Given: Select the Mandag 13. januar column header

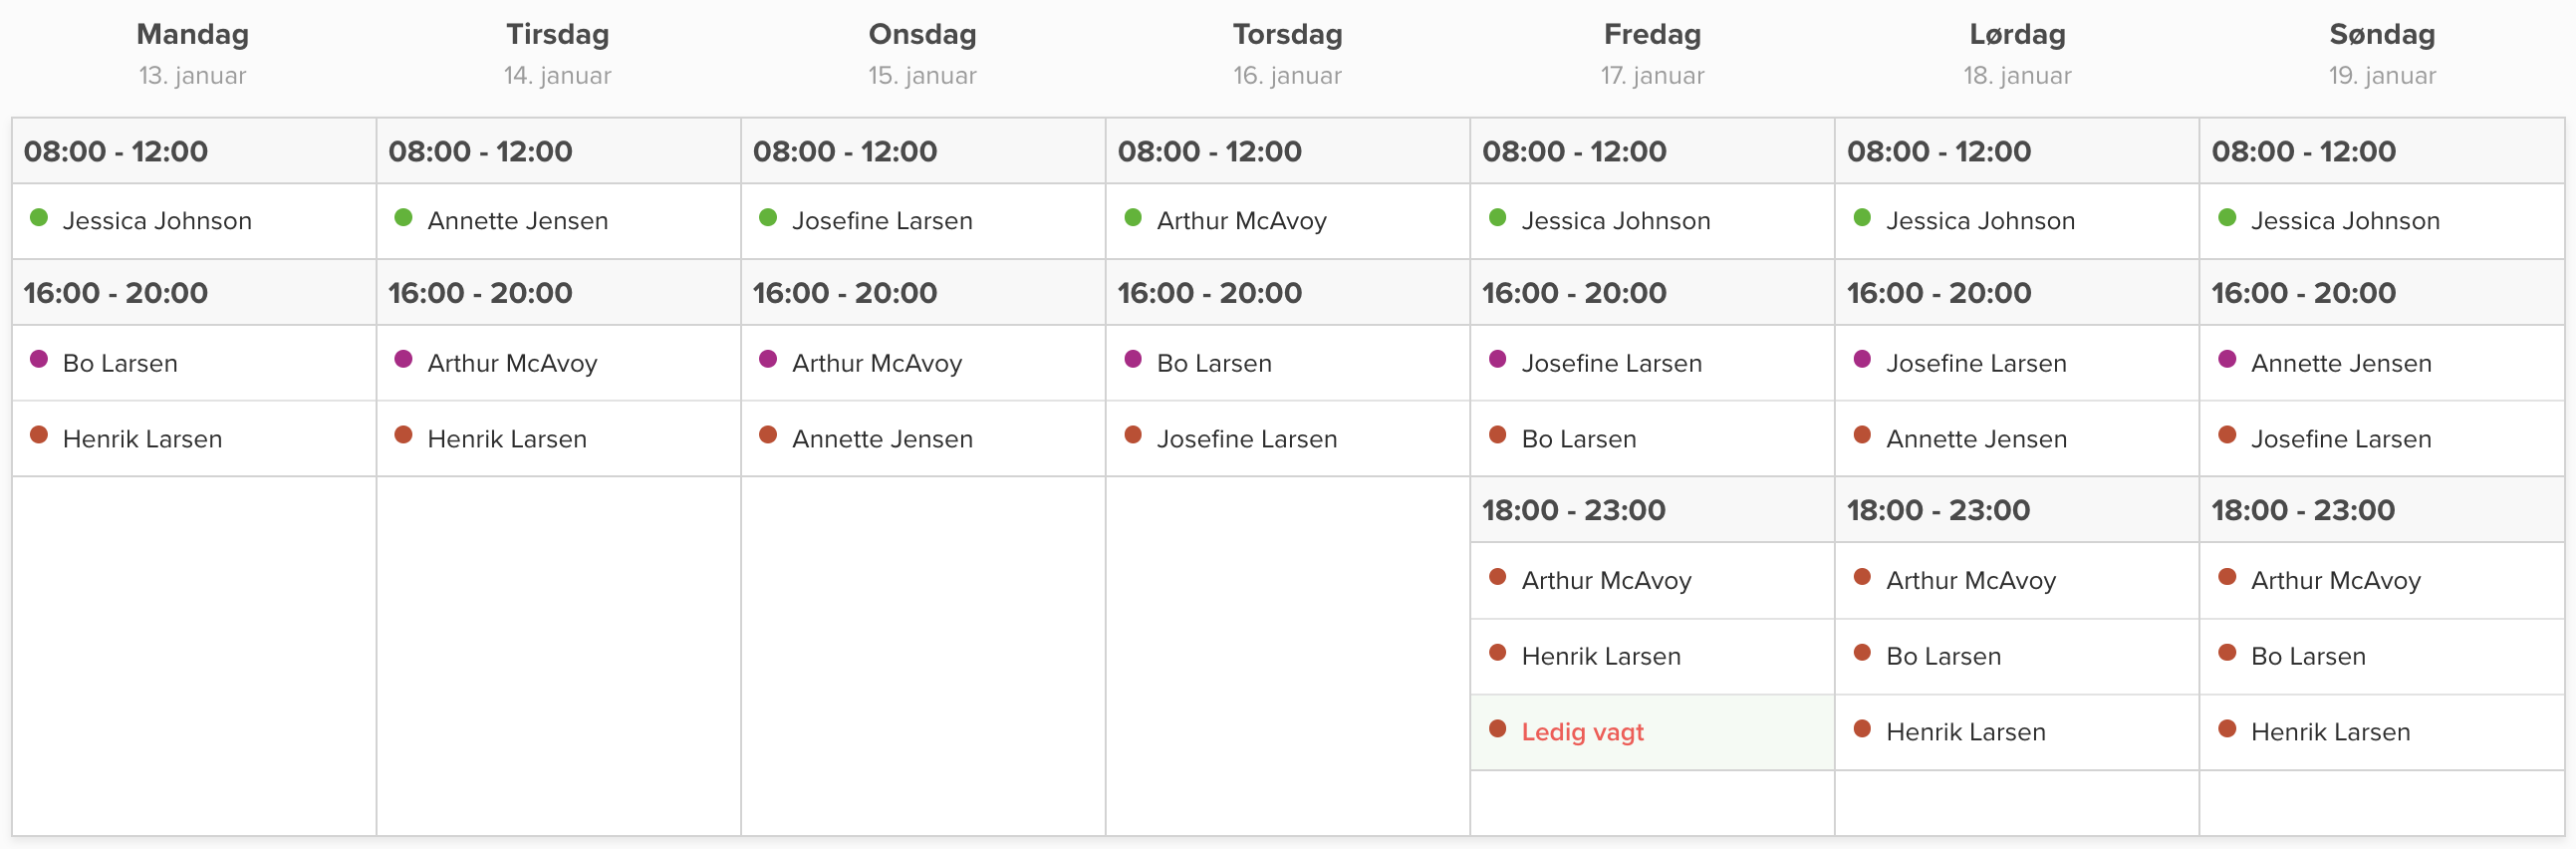Looking at the screenshot, I should click(x=193, y=53).
